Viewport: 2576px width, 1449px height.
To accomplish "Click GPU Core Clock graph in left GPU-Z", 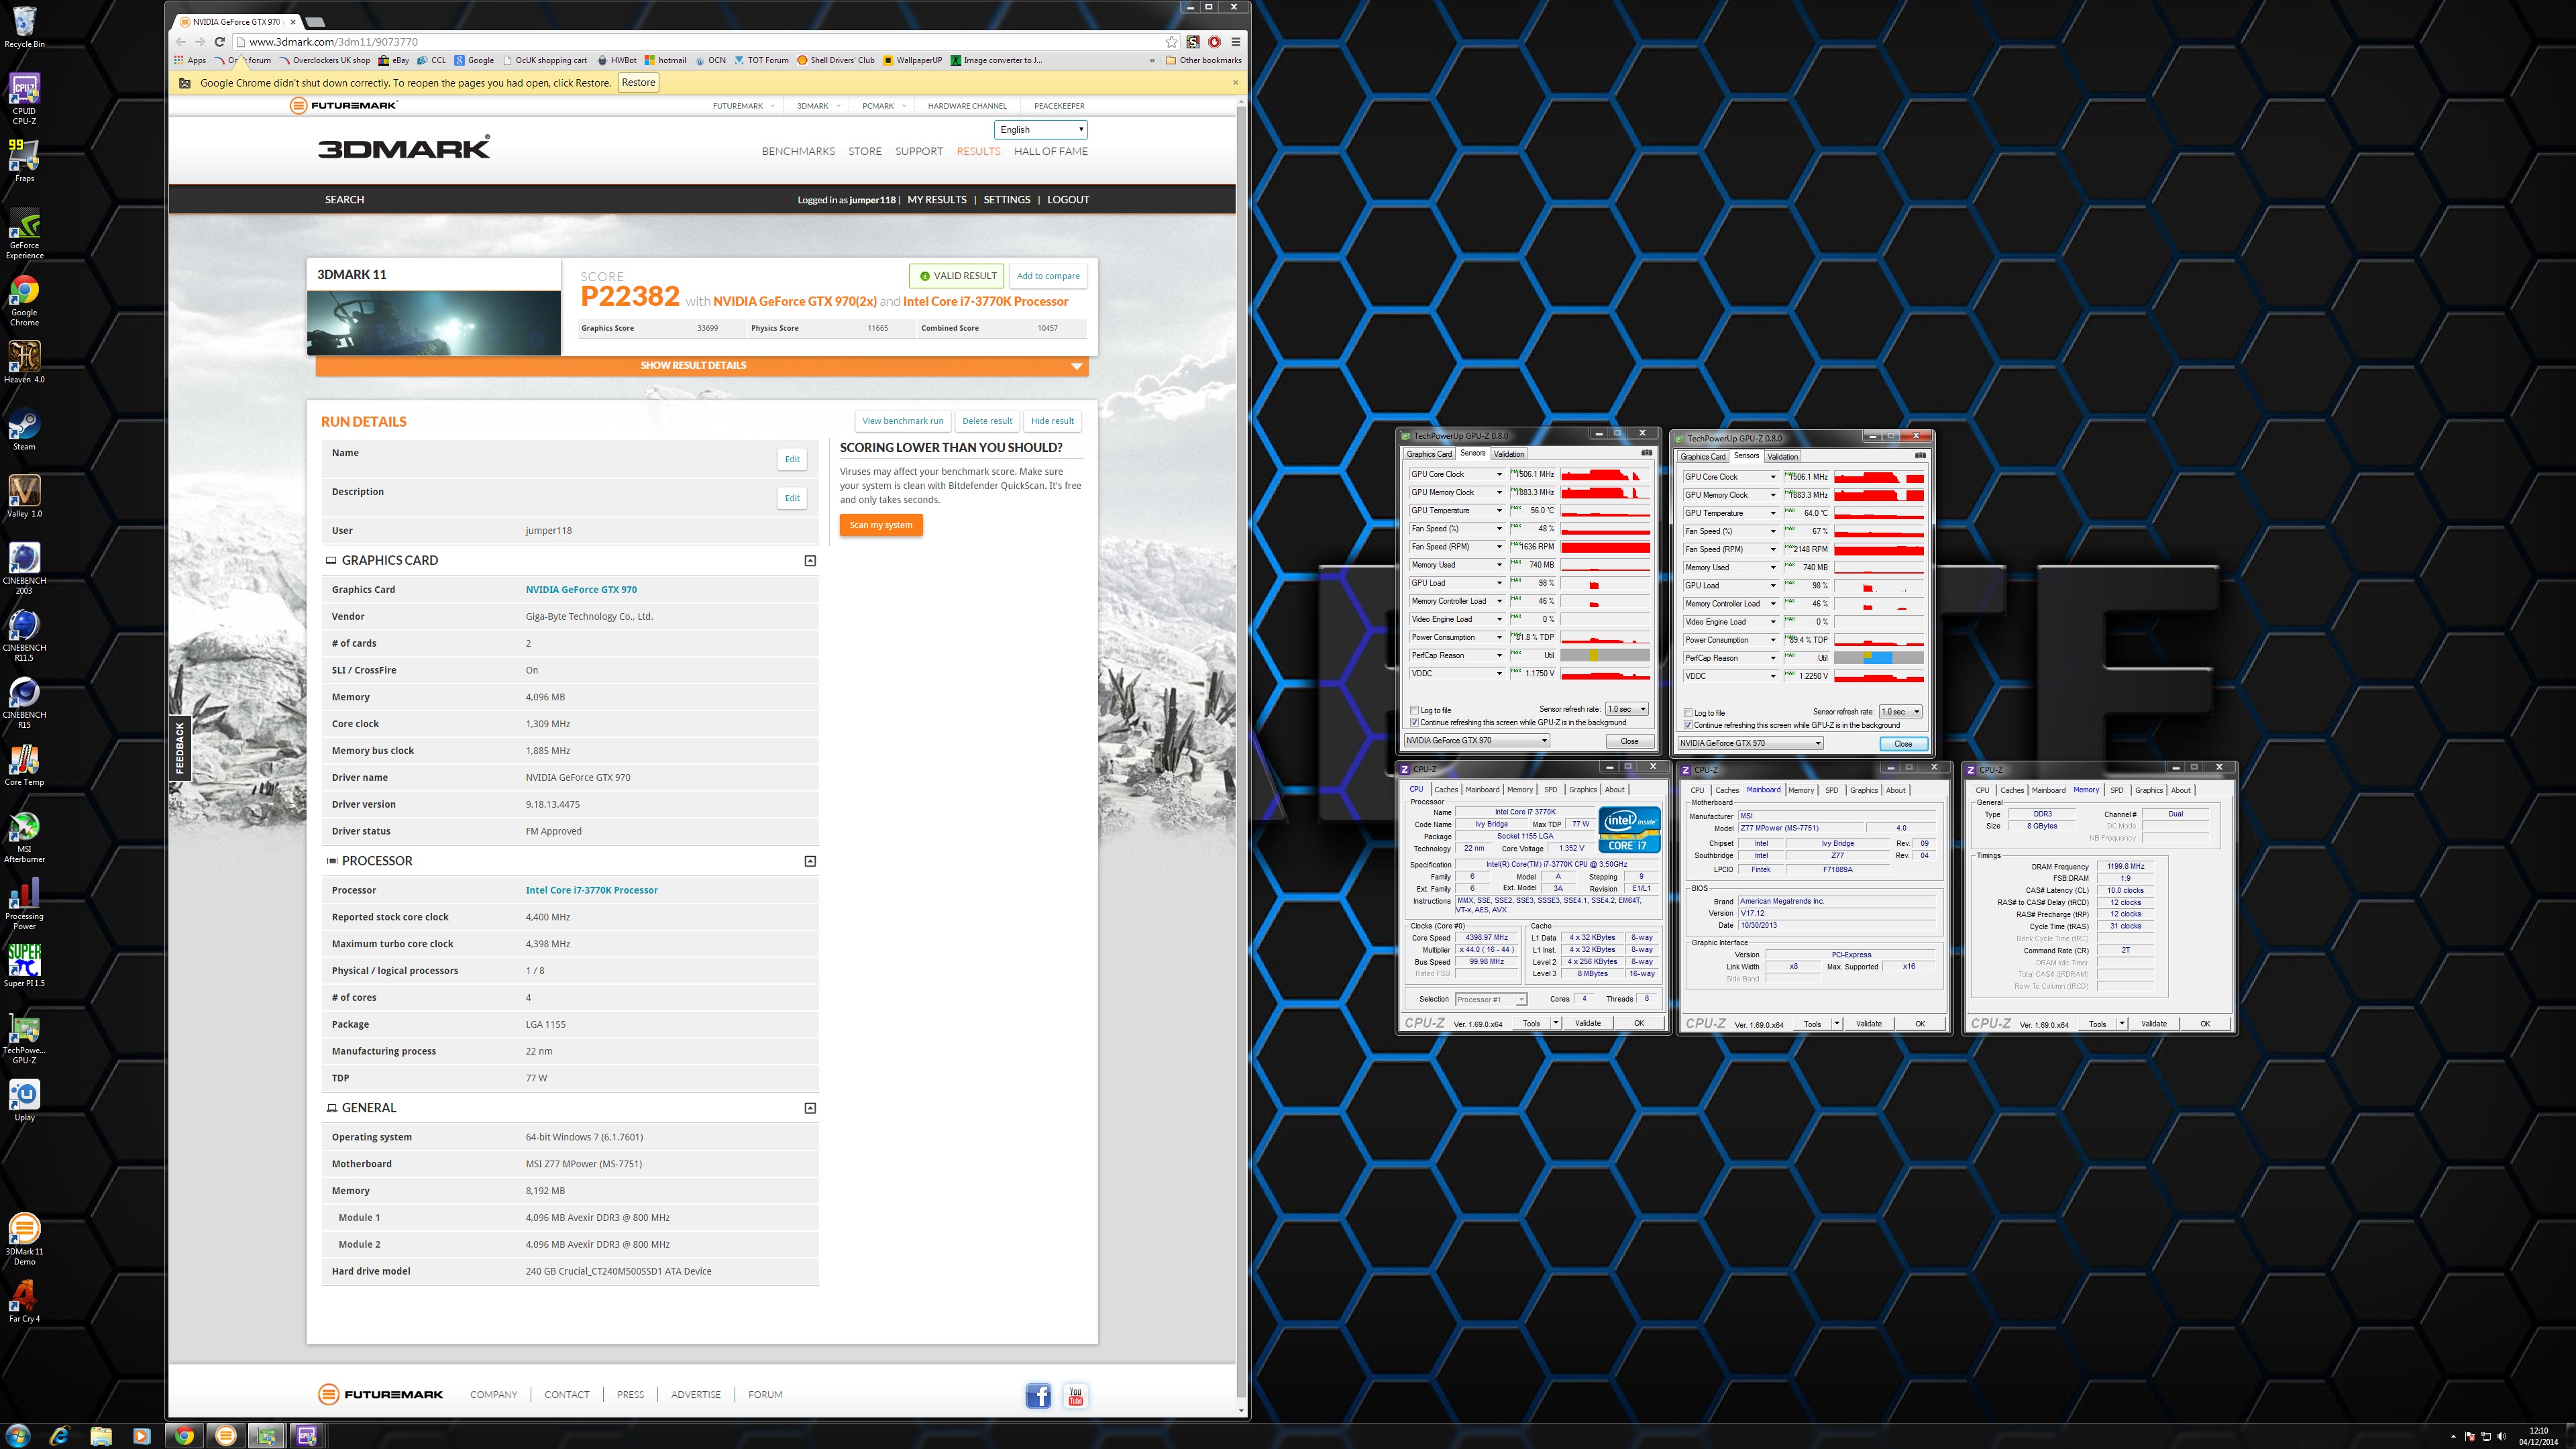I will tap(1605, 474).
